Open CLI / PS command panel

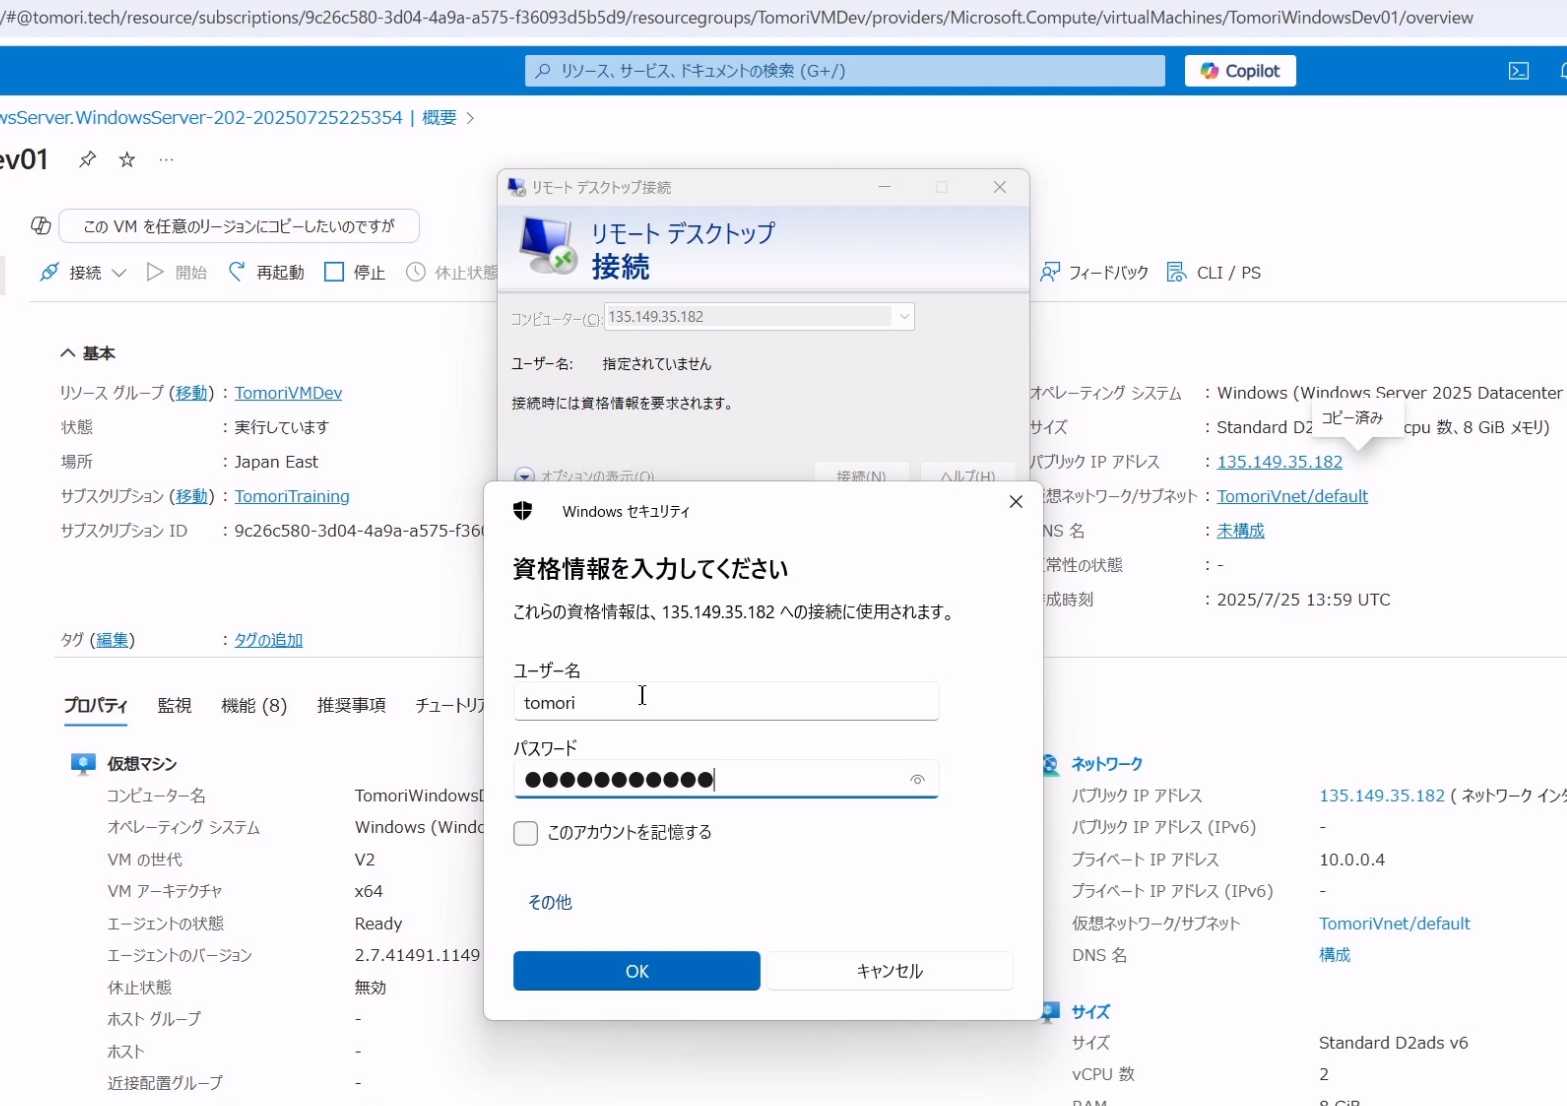[1214, 272]
